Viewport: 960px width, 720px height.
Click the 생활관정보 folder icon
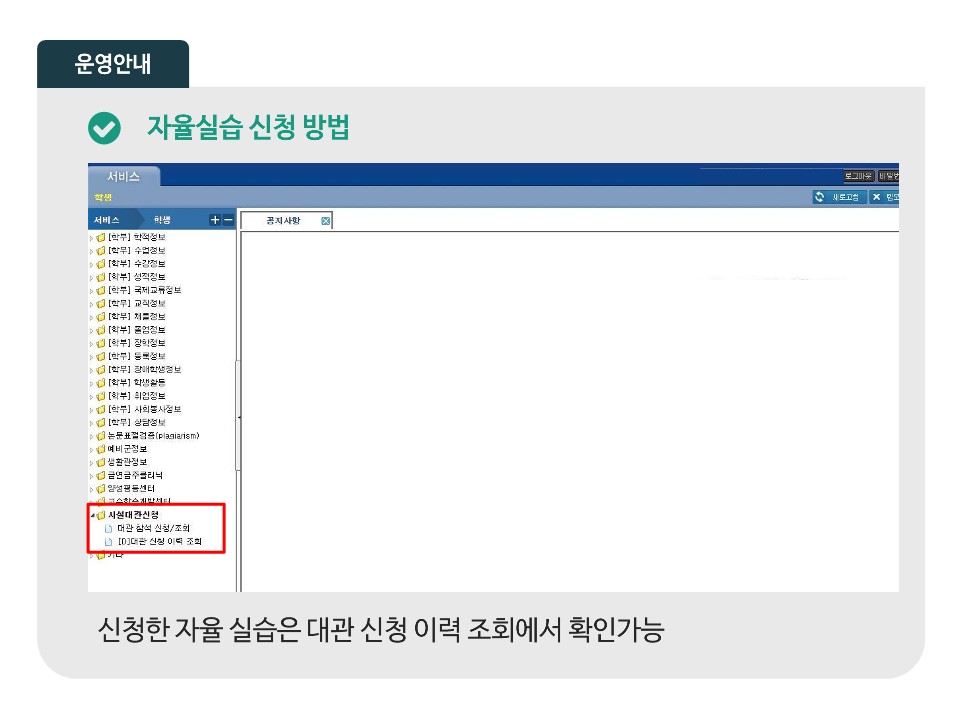point(100,462)
